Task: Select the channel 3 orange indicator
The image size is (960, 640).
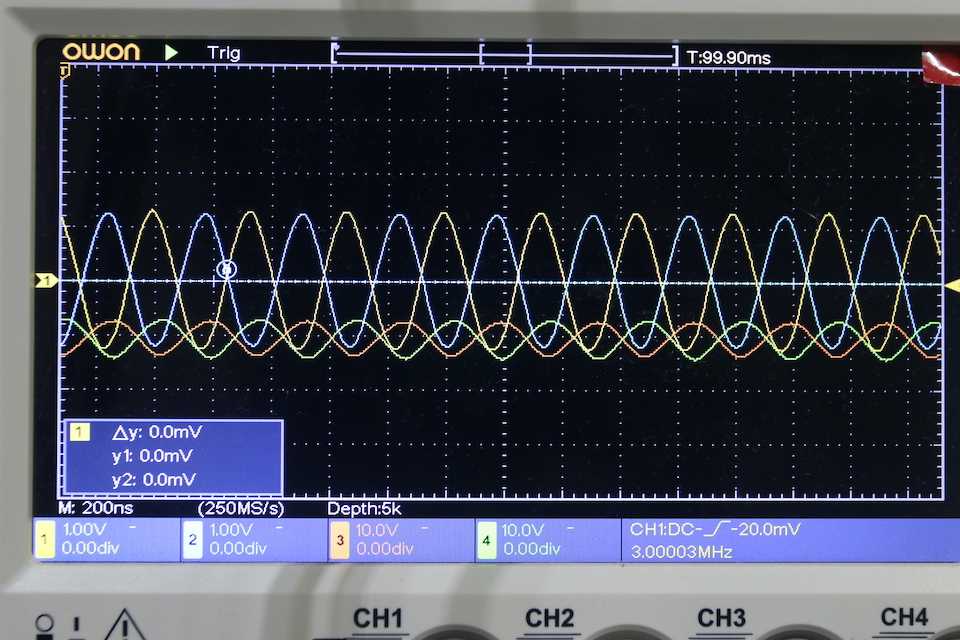Action: tap(340, 540)
